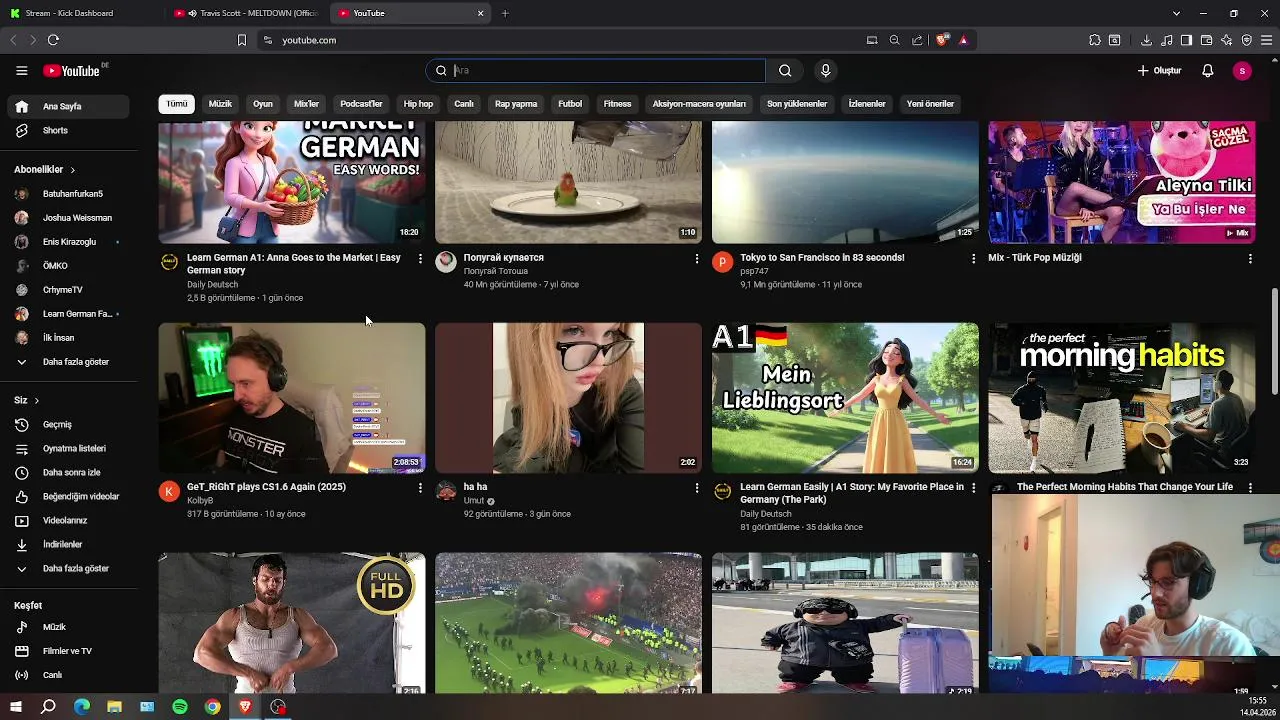The height and width of the screenshot is (720, 1280).
Task: Expand the Abonelikler section arrow
Action: [x=72, y=170]
